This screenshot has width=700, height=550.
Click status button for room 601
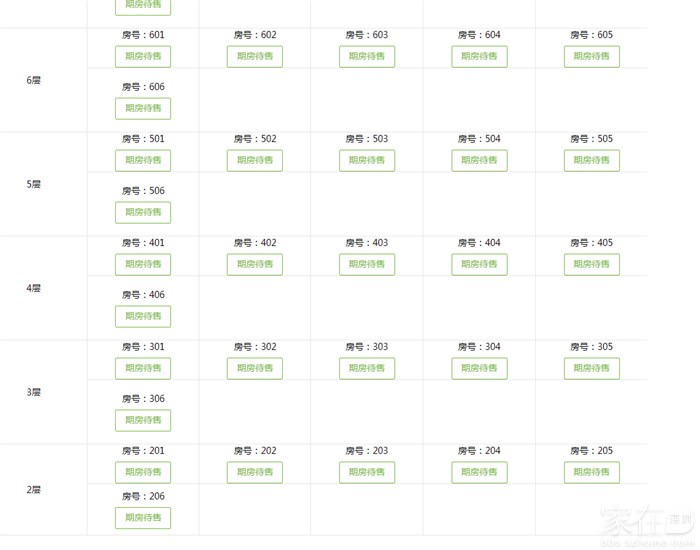click(x=143, y=57)
